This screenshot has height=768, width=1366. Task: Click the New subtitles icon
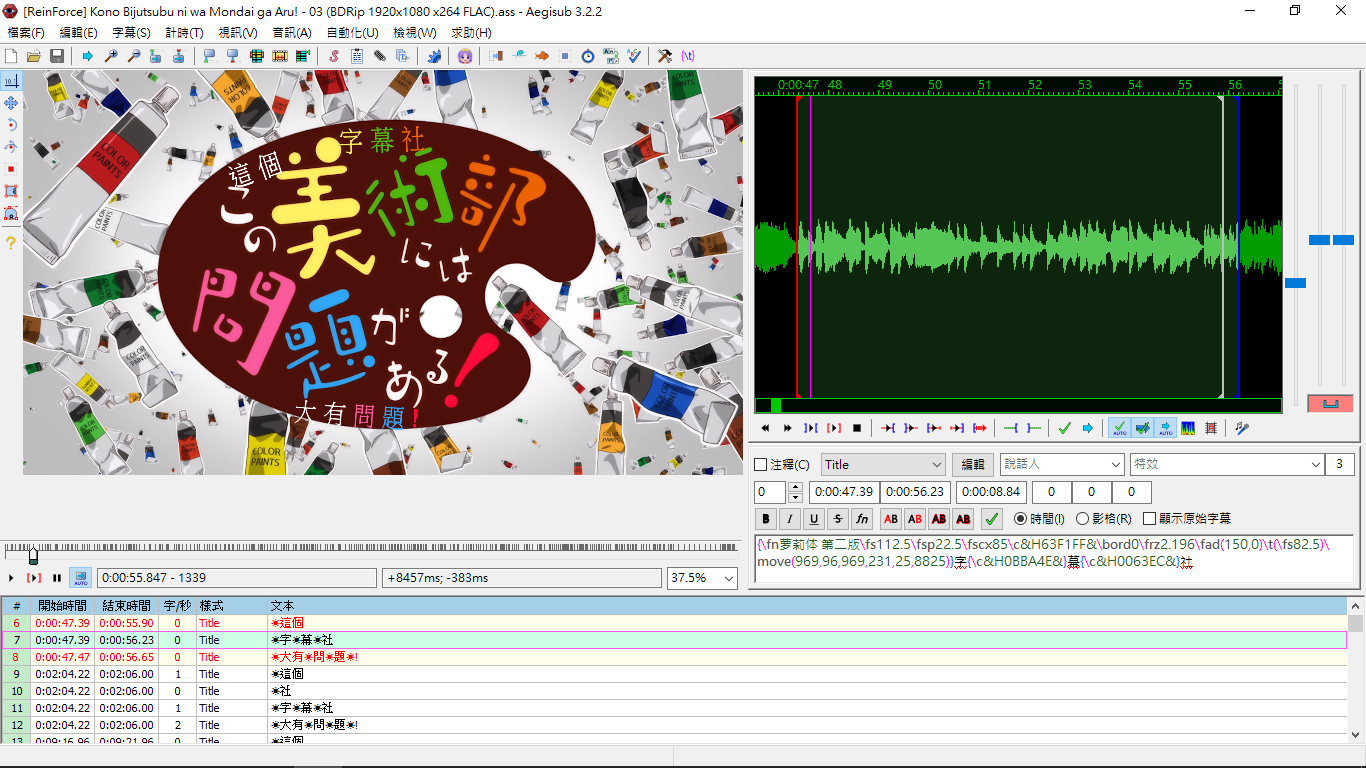pos(11,56)
